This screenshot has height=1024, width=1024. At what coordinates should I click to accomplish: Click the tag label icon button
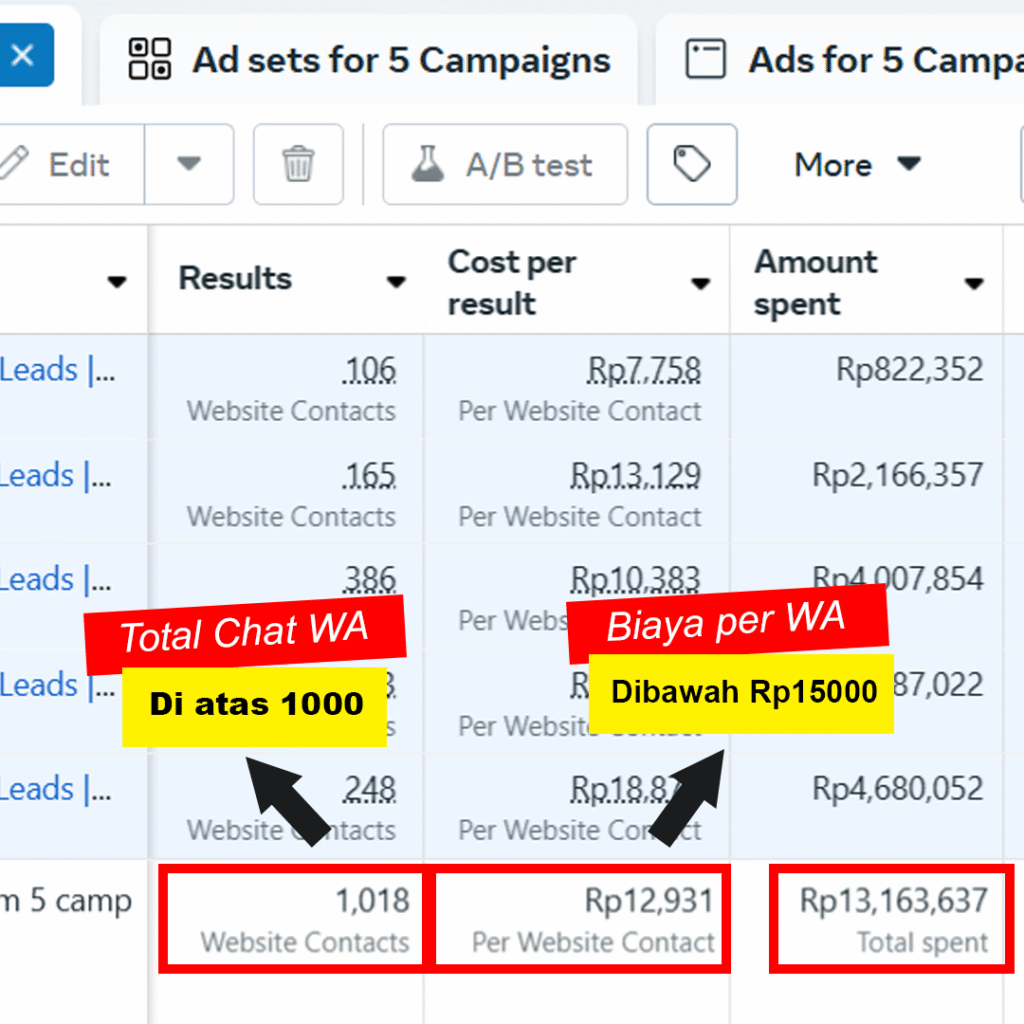pos(691,164)
